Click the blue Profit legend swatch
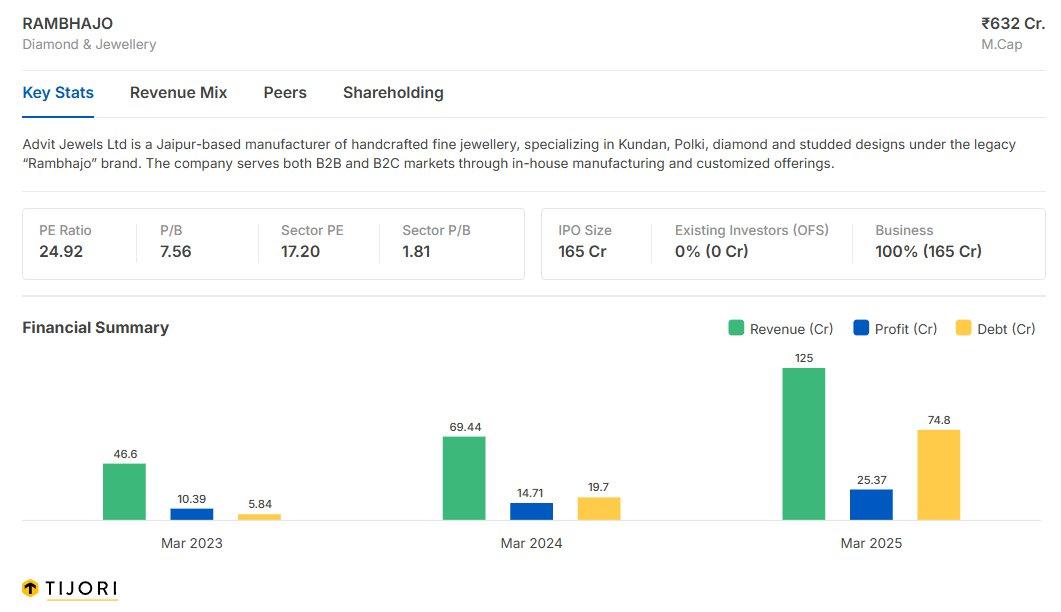 coord(861,328)
